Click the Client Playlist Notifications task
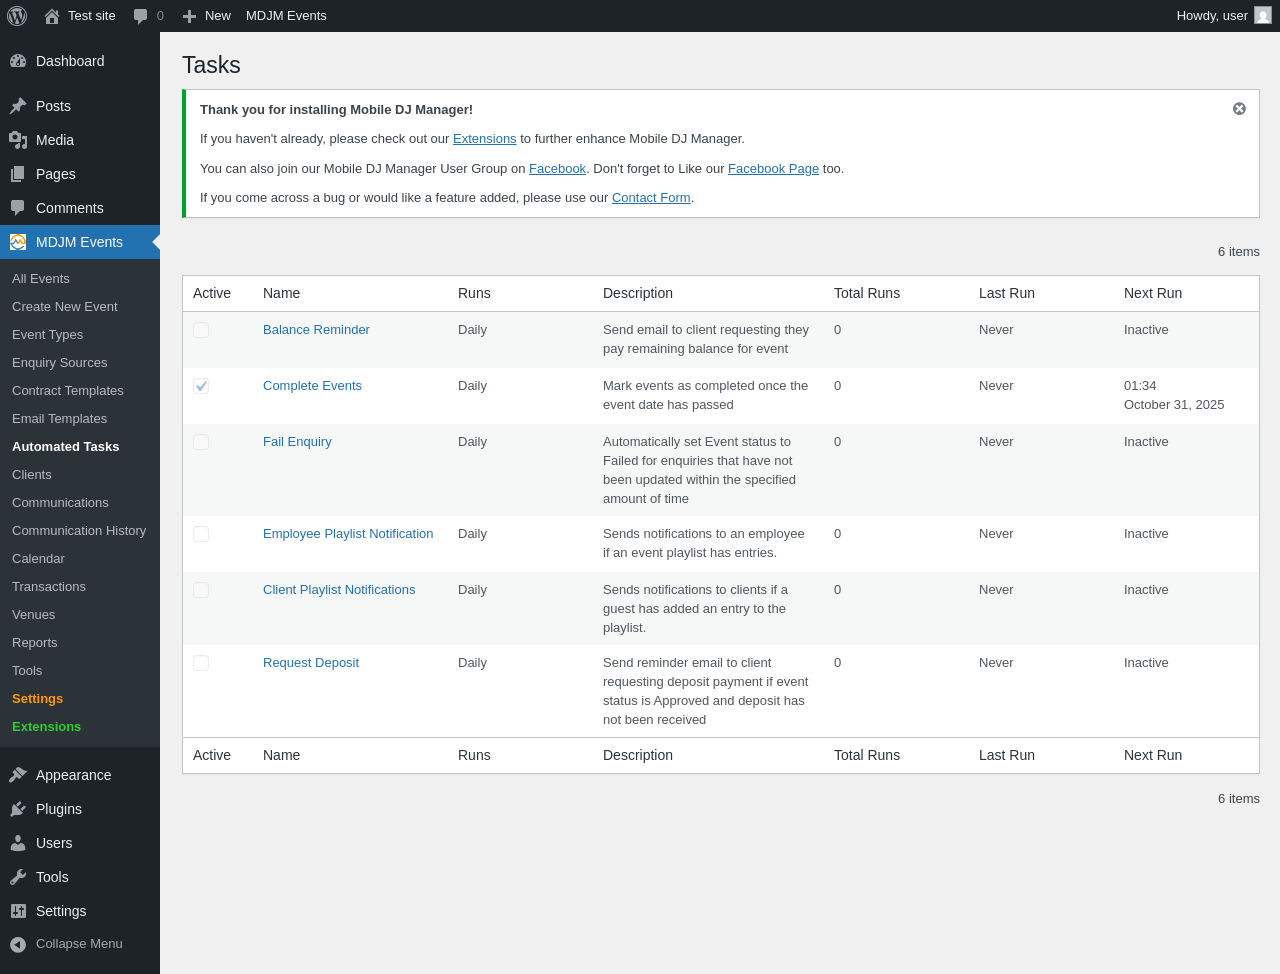The width and height of the screenshot is (1280, 974). (x=339, y=590)
